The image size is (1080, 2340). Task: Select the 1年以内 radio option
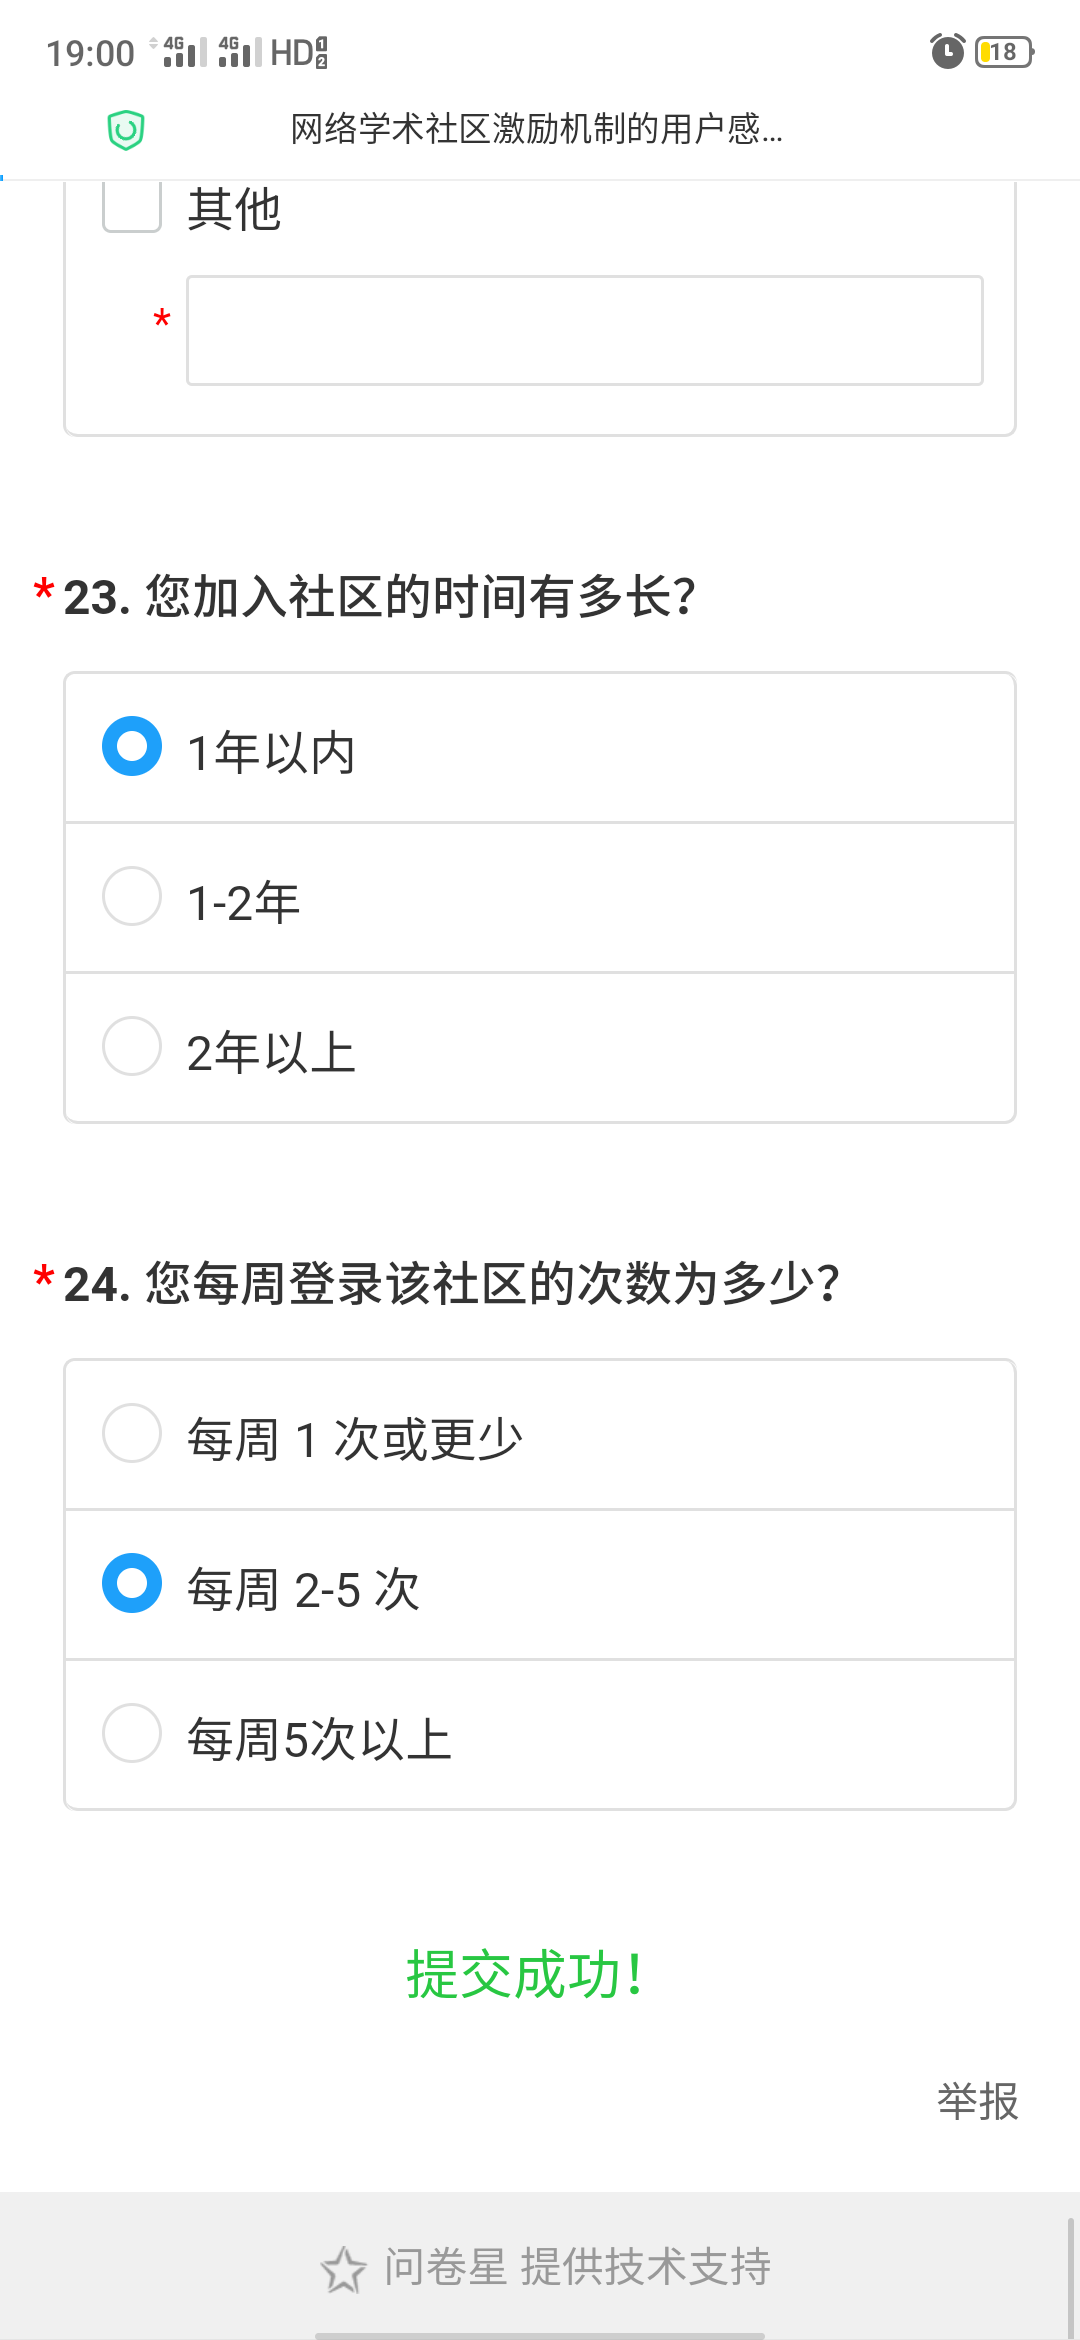tap(132, 746)
